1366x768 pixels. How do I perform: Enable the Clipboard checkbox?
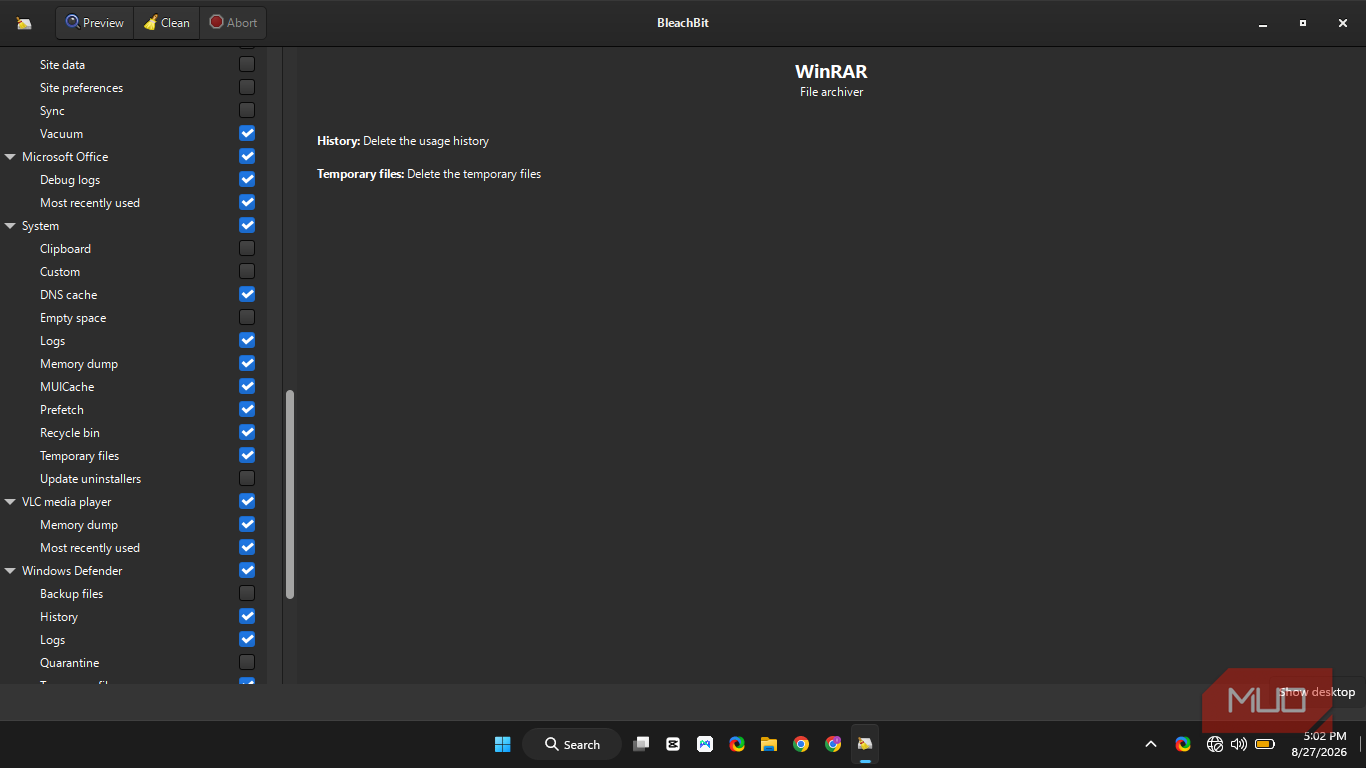247,248
